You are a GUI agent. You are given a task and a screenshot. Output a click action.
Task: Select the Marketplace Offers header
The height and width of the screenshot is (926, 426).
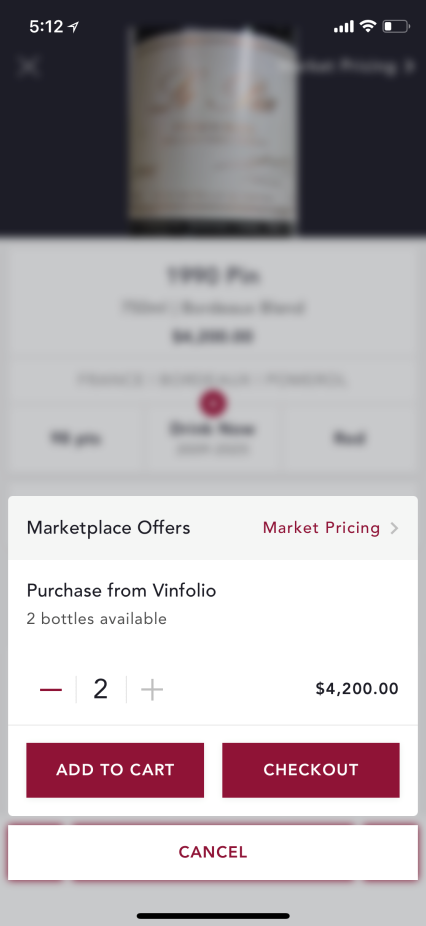[x=109, y=527]
